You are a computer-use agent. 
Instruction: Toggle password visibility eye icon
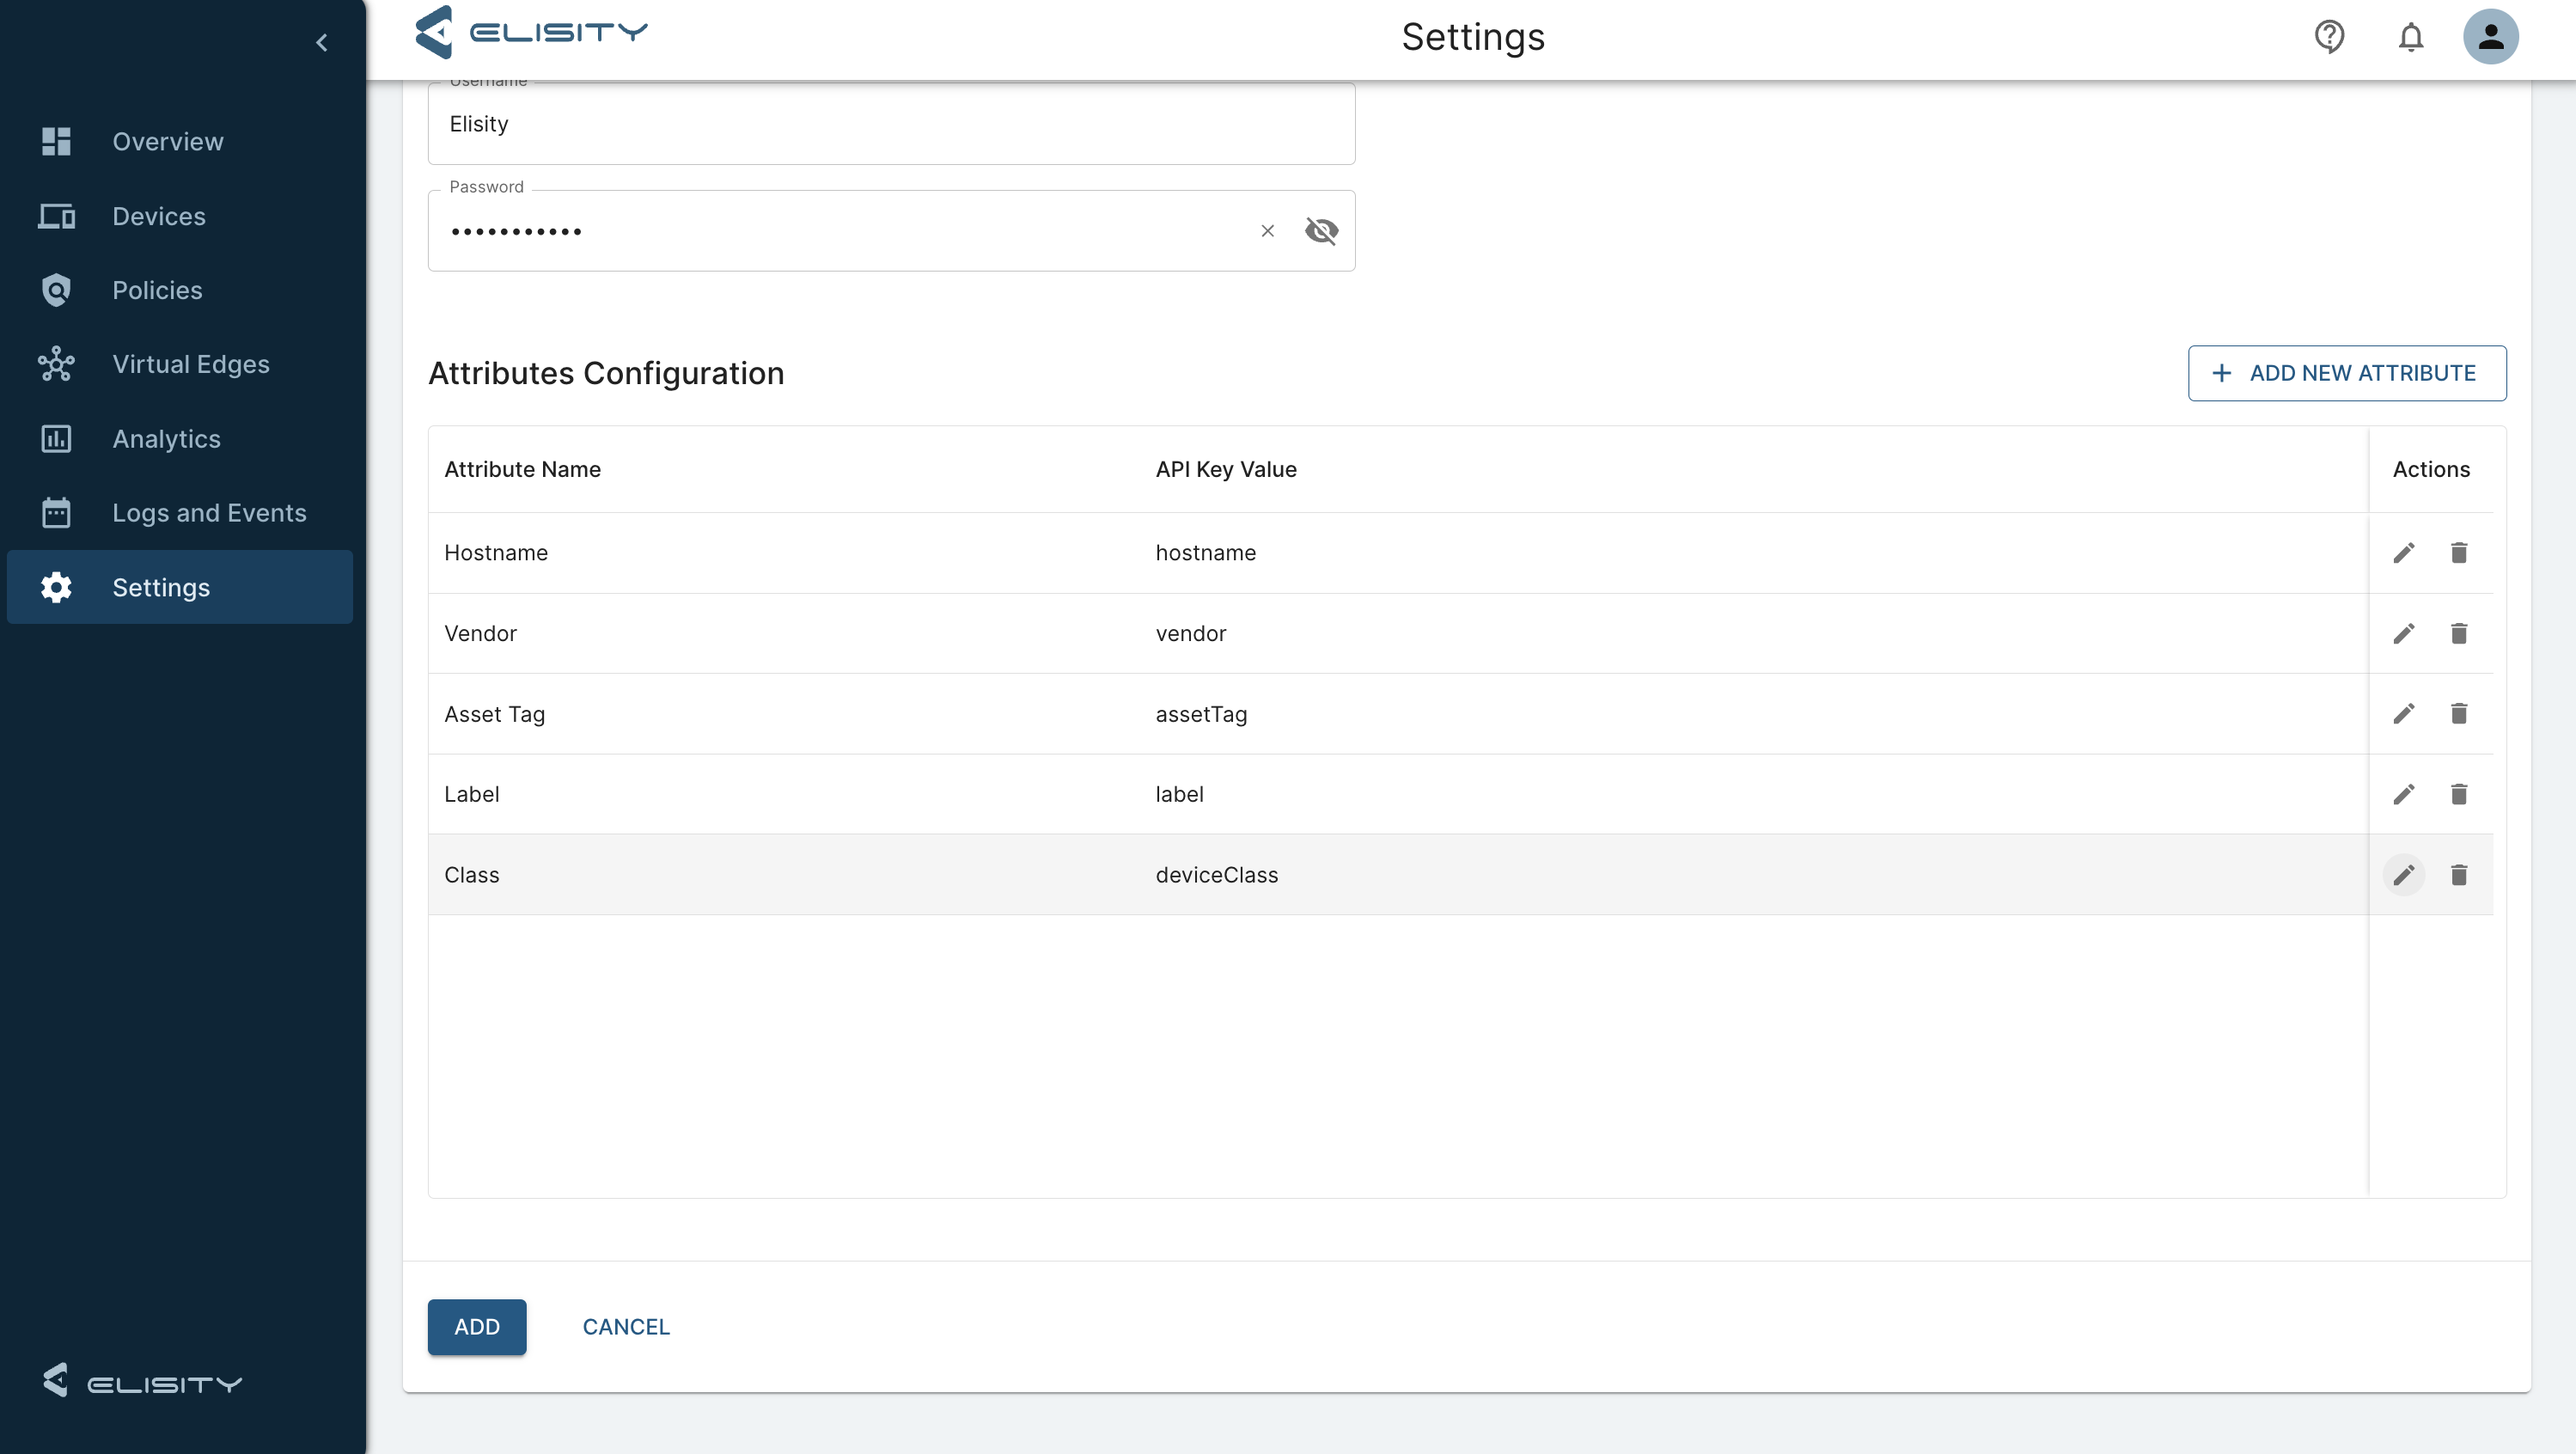pyautogui.click(x=1321, y=231)
